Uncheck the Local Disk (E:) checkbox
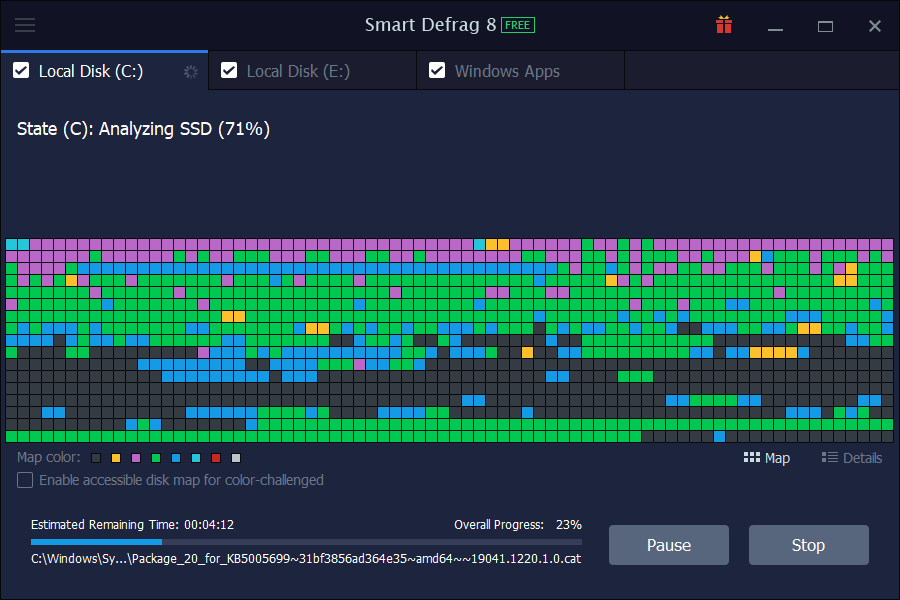Screen dimensions: 900x600 (x=229, y=71)
